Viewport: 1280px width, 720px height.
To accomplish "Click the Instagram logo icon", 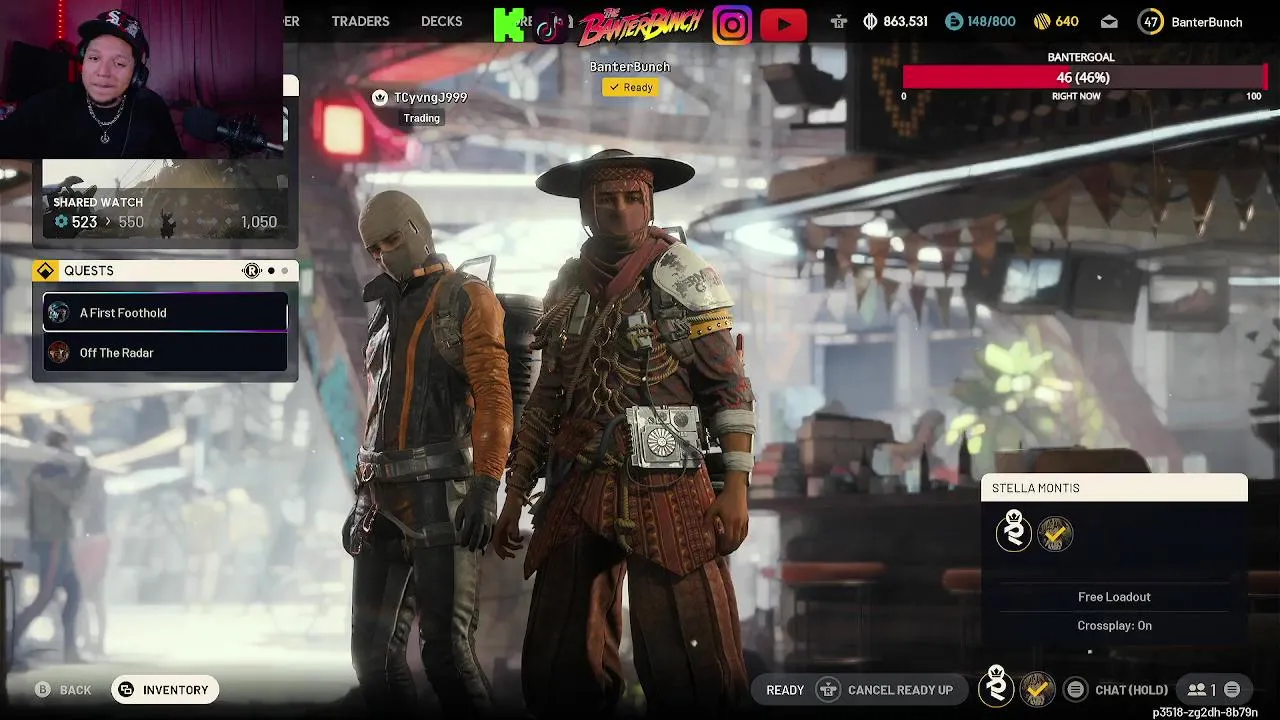I will 732,25.
